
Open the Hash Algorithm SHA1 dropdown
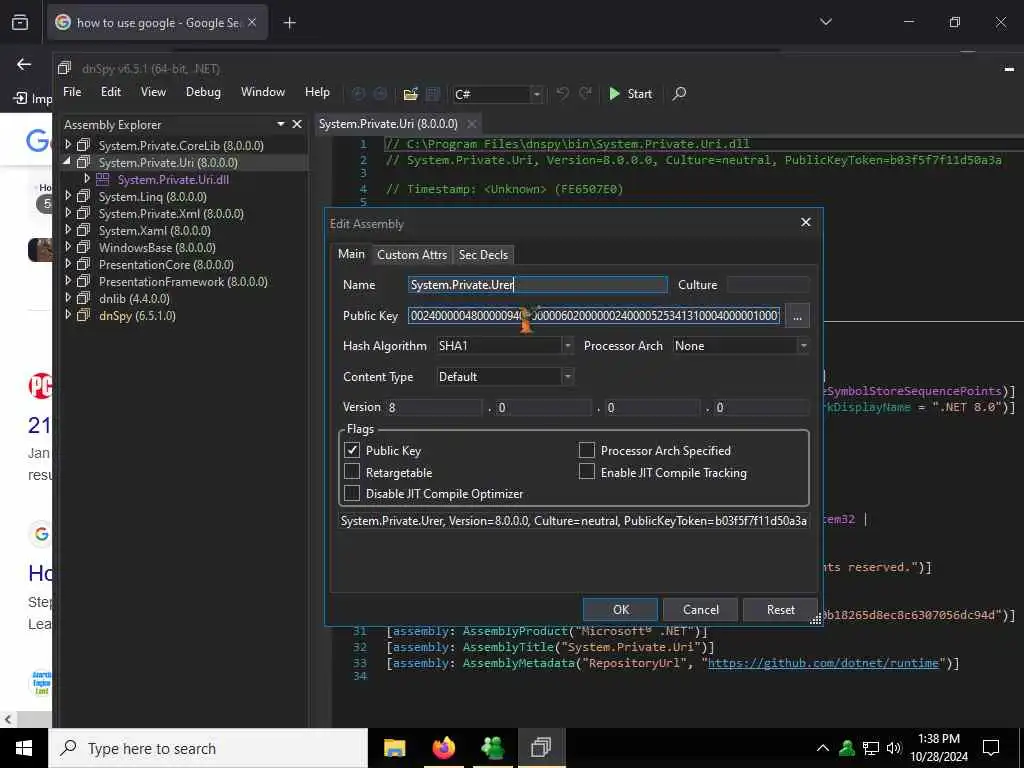[504, 345]
